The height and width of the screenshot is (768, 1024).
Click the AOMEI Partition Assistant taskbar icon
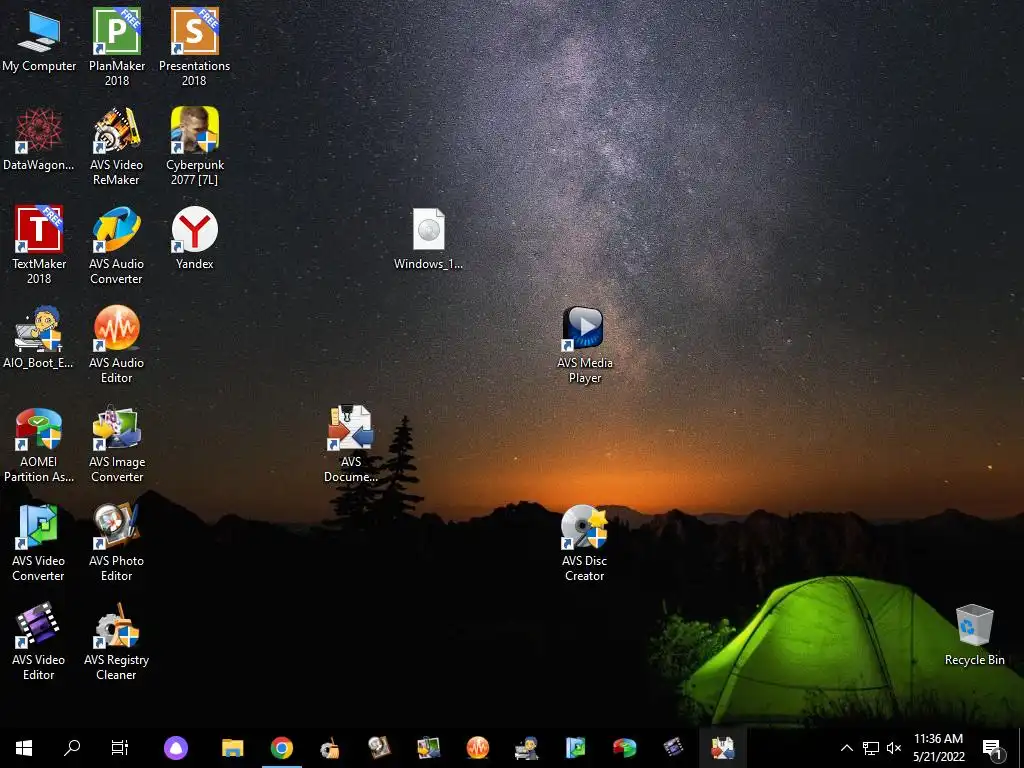click(x=624, y=748)
